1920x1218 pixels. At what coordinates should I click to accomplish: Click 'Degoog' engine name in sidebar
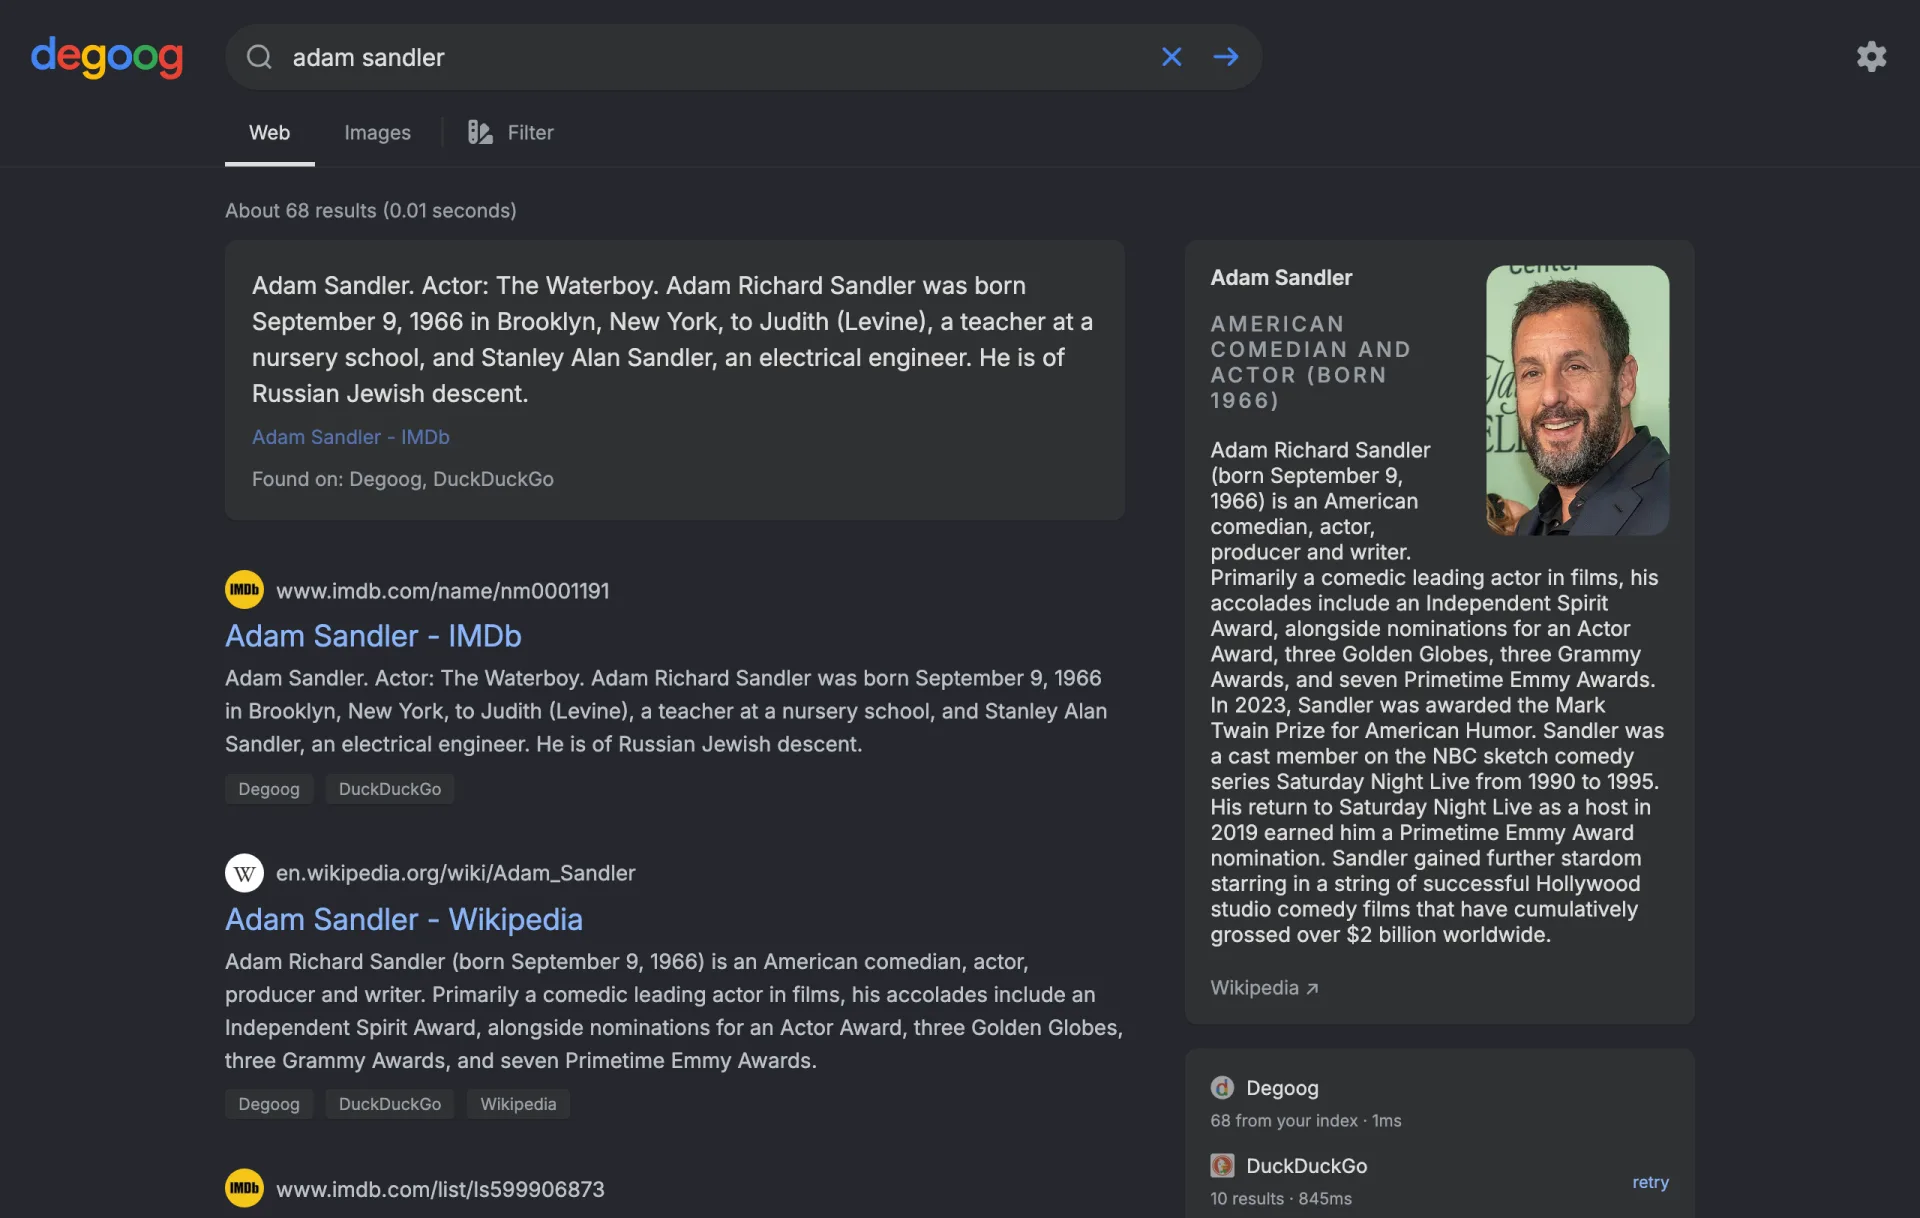point(1282,1088)
